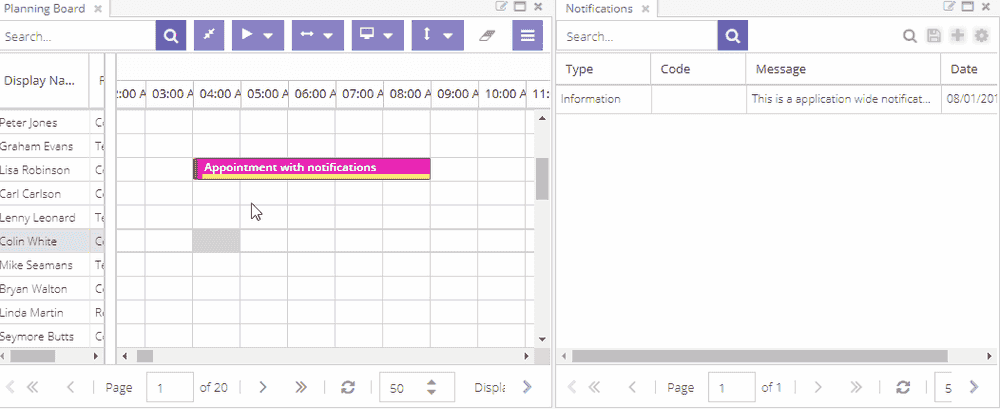1000x409 pixels.
Task: Click the Information notification type cell
Action: click(x=603, y=100)
